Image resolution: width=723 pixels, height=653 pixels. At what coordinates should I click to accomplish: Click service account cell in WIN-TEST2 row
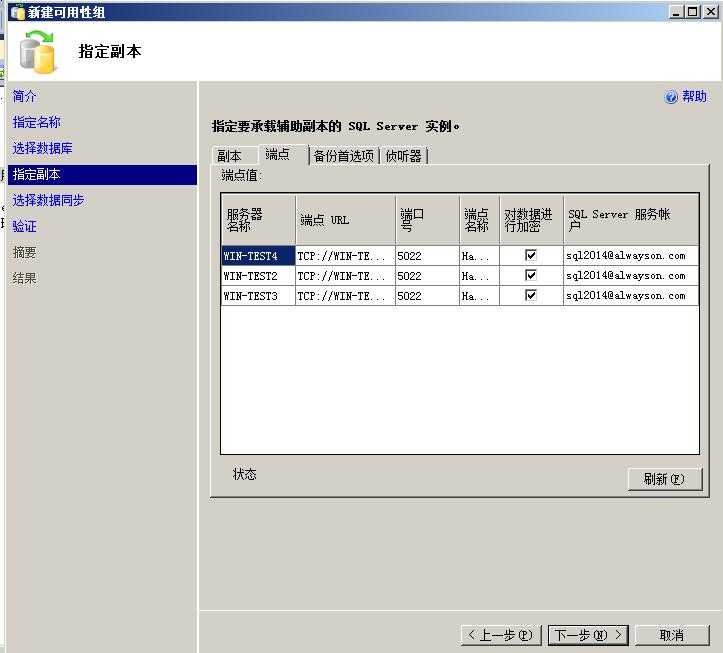[x=631, y=276]
